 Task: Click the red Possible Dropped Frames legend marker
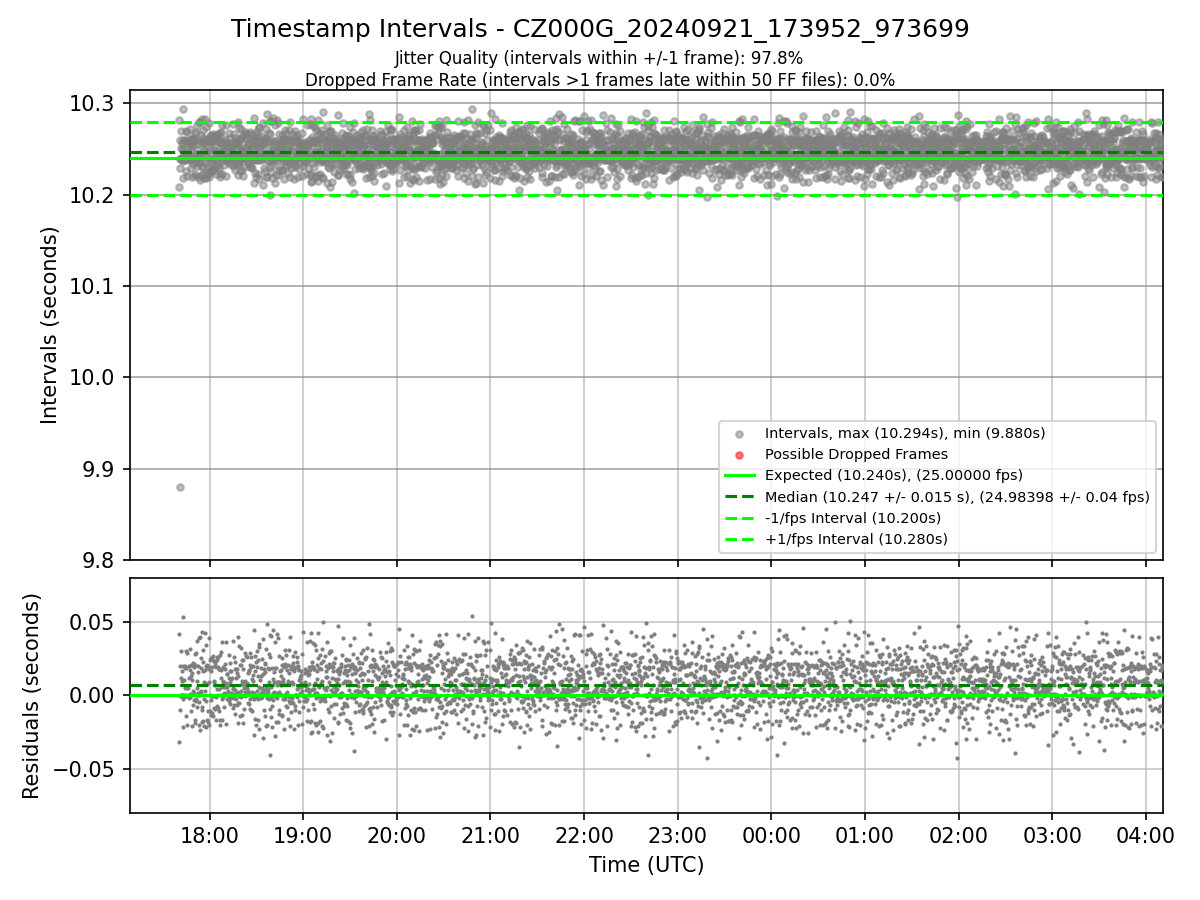pos(739,454)
